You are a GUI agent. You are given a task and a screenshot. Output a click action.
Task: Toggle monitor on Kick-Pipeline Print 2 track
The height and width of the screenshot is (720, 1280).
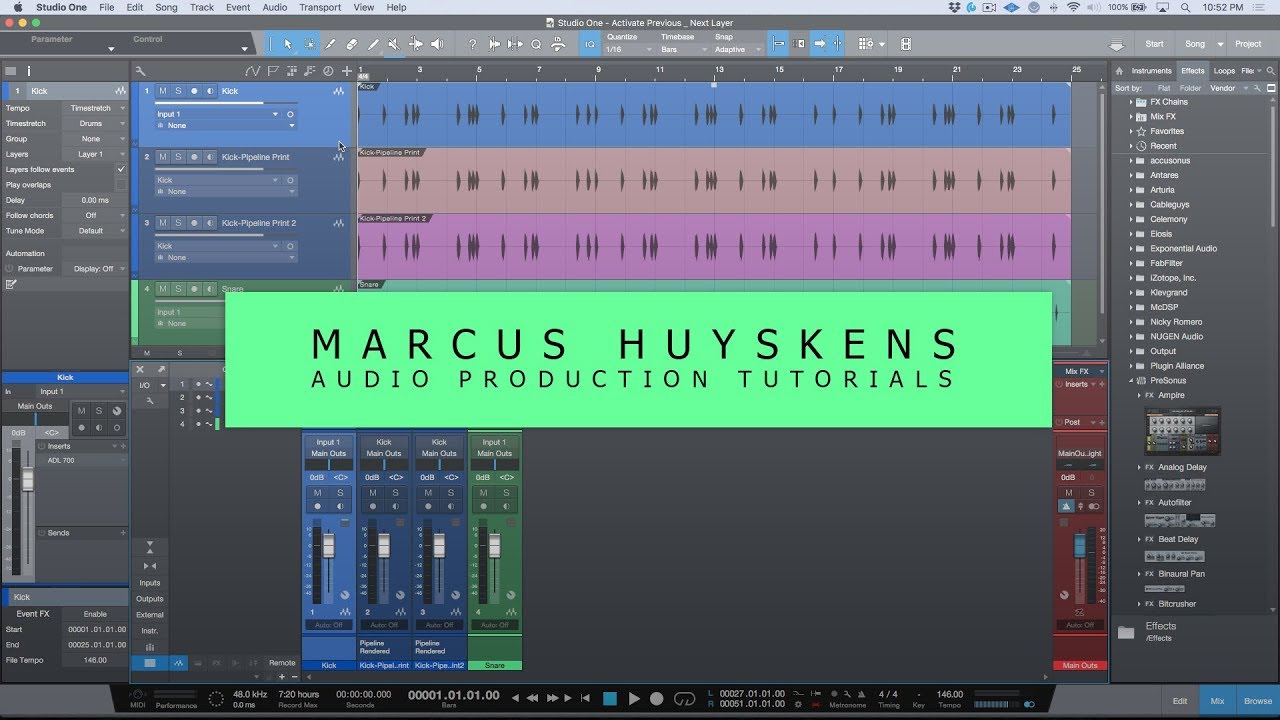210,223
